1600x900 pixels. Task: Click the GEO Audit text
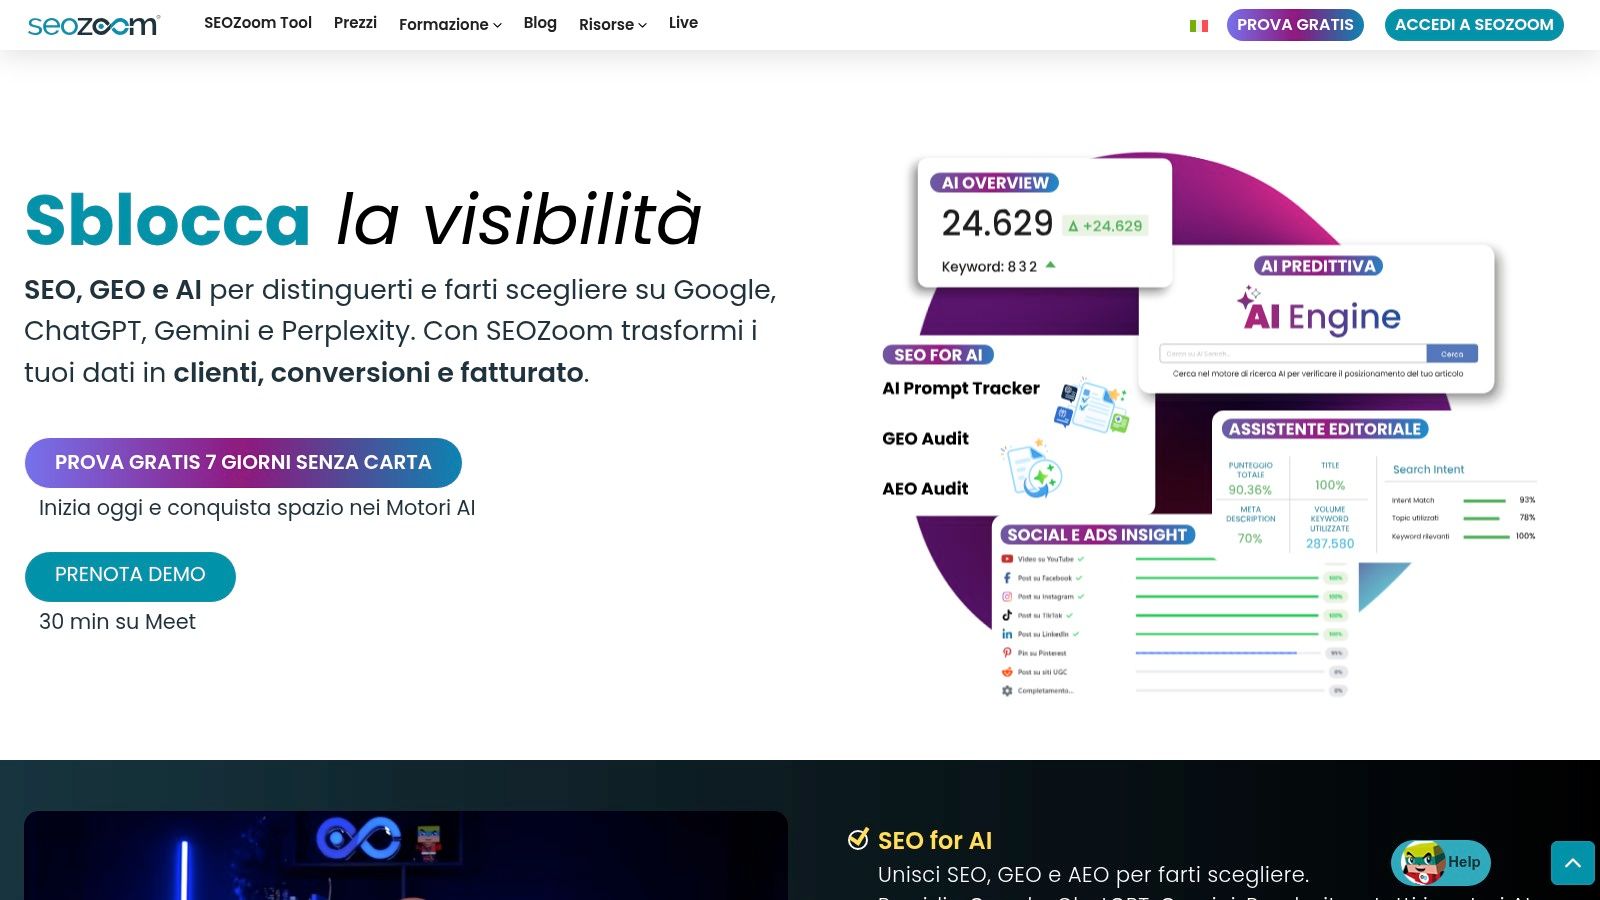click(x=925, y=438)
